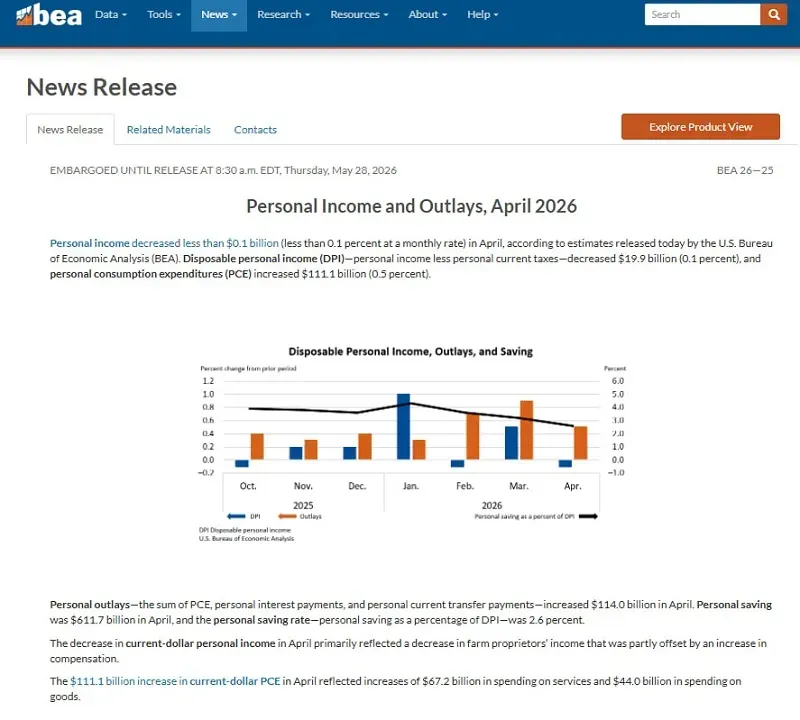
Task: Select the News Release tab
Action: 70,130
